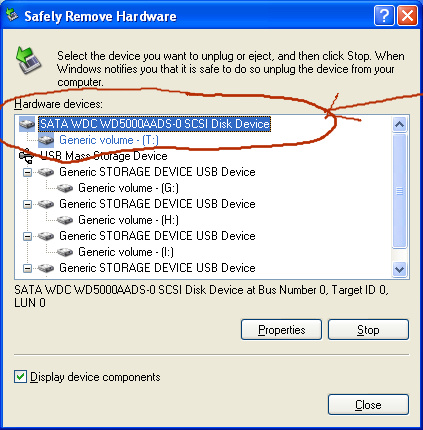Stop the selected SATA disk device
423x430 pixels.
[x=368, y=330]
